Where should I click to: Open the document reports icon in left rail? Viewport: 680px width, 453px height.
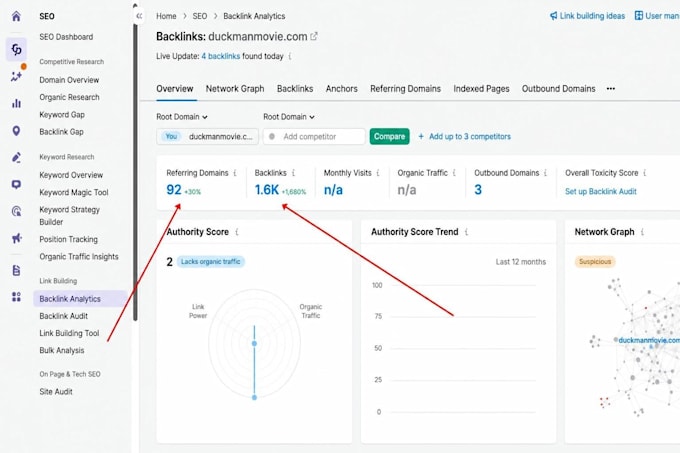point(16,270)
